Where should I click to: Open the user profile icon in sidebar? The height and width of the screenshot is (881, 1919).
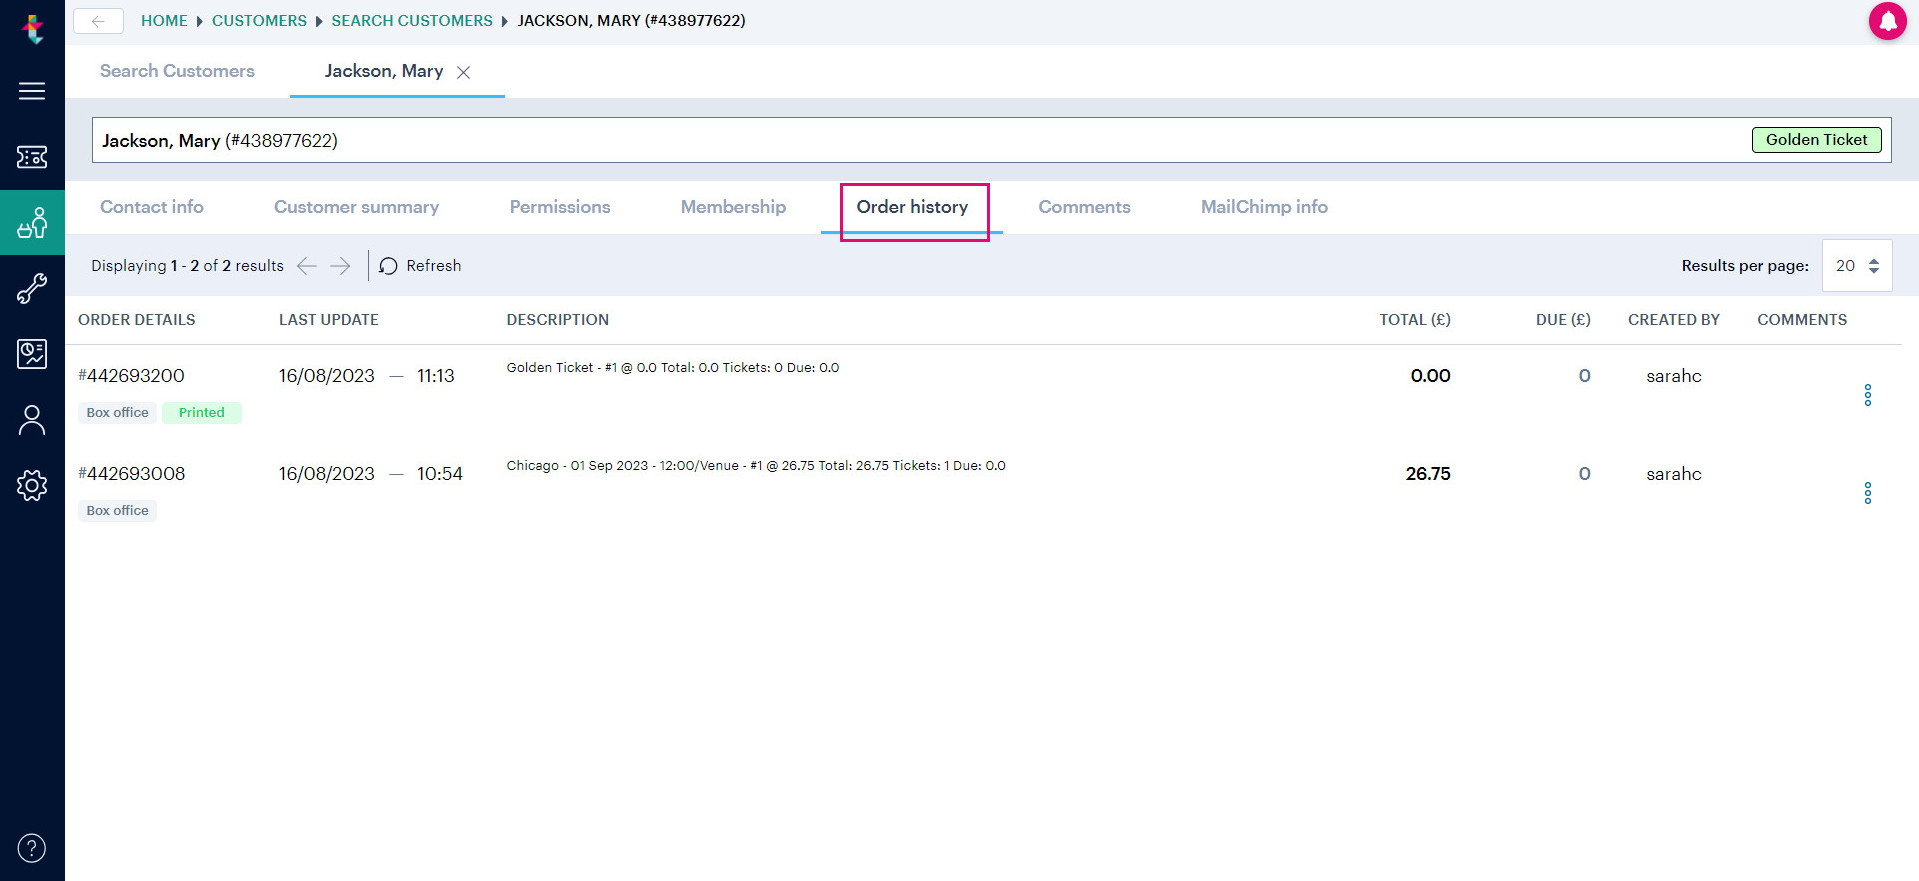[32, 420]
